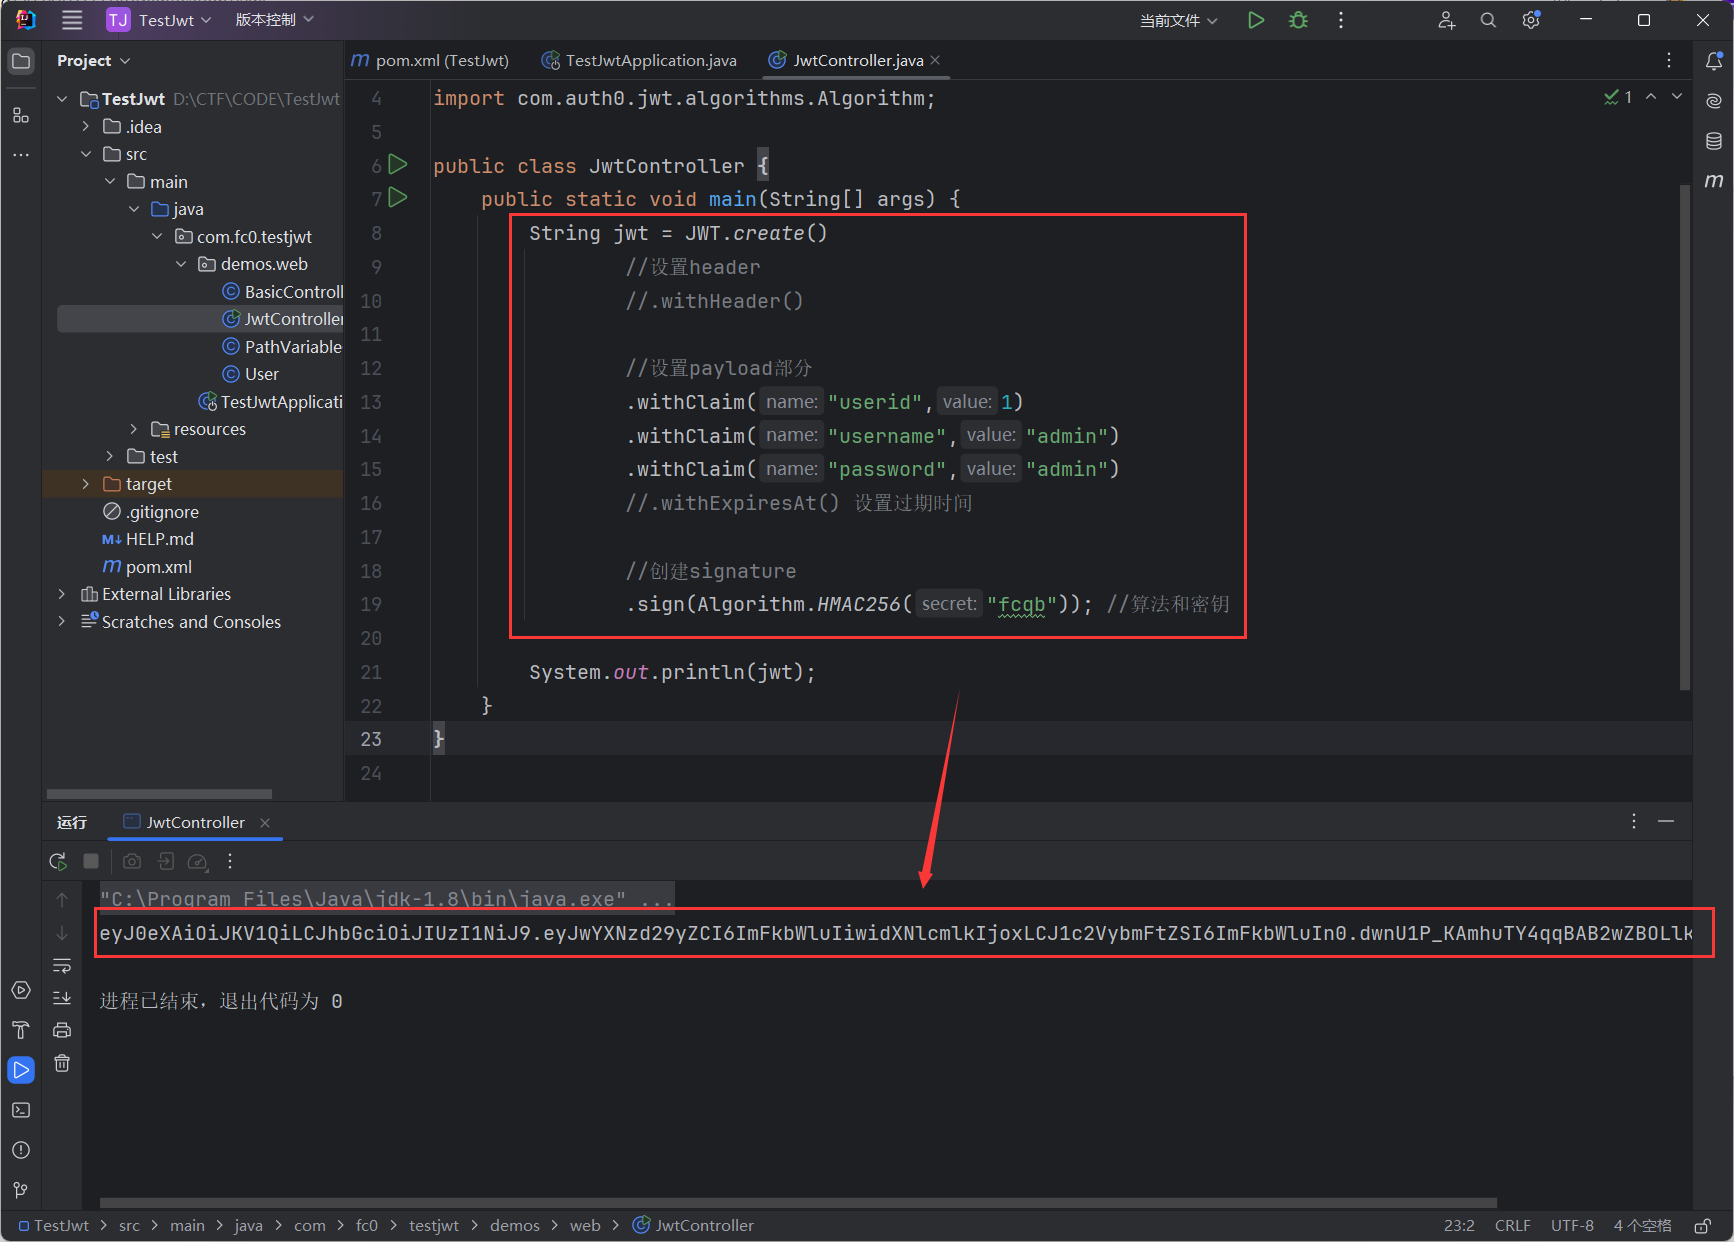
Task: Click the run console horizontal scrollbar
Action: point(798,1203)
